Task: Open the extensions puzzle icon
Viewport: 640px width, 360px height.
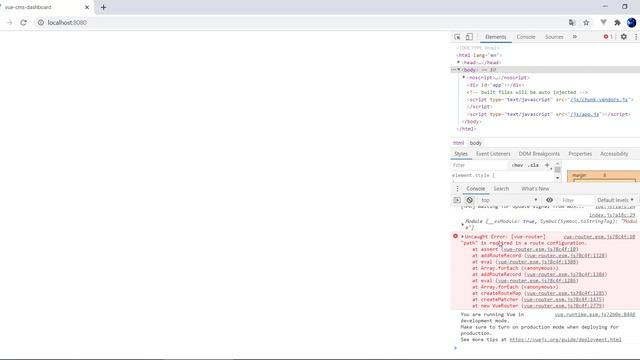Action: 617,22
